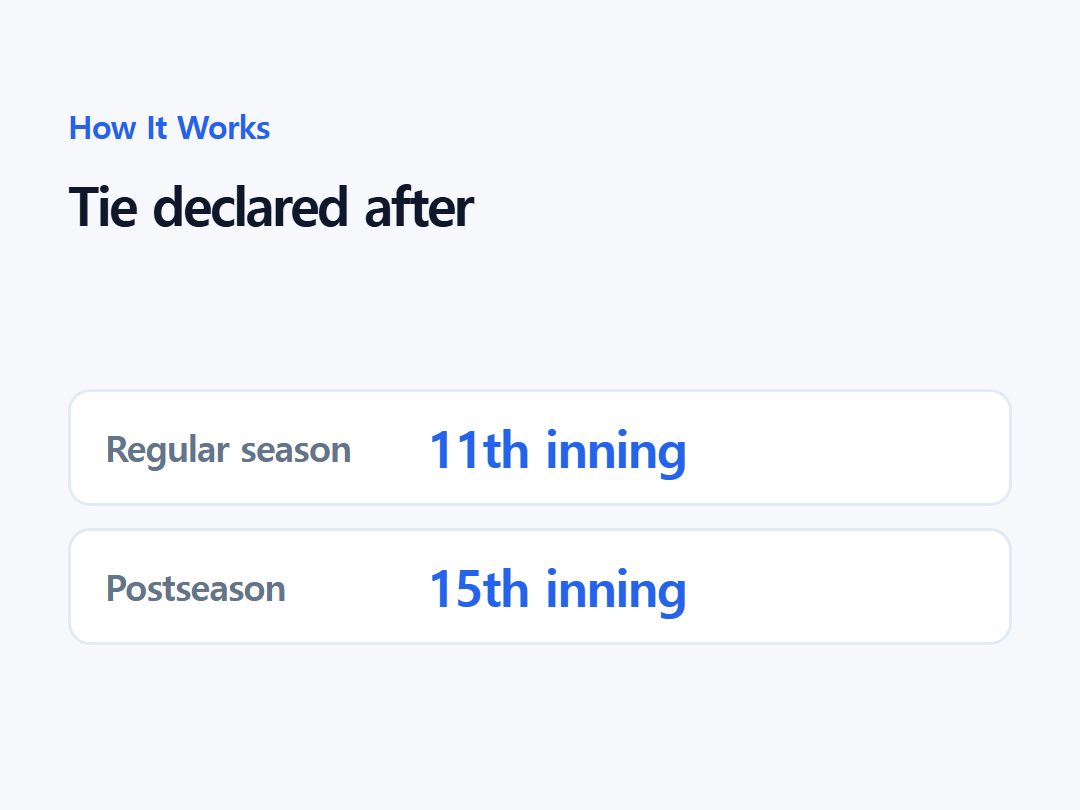Click the word declared in the heading
Image resolution: width=1080 pixels, height=810 pixels.
[251, 207]
